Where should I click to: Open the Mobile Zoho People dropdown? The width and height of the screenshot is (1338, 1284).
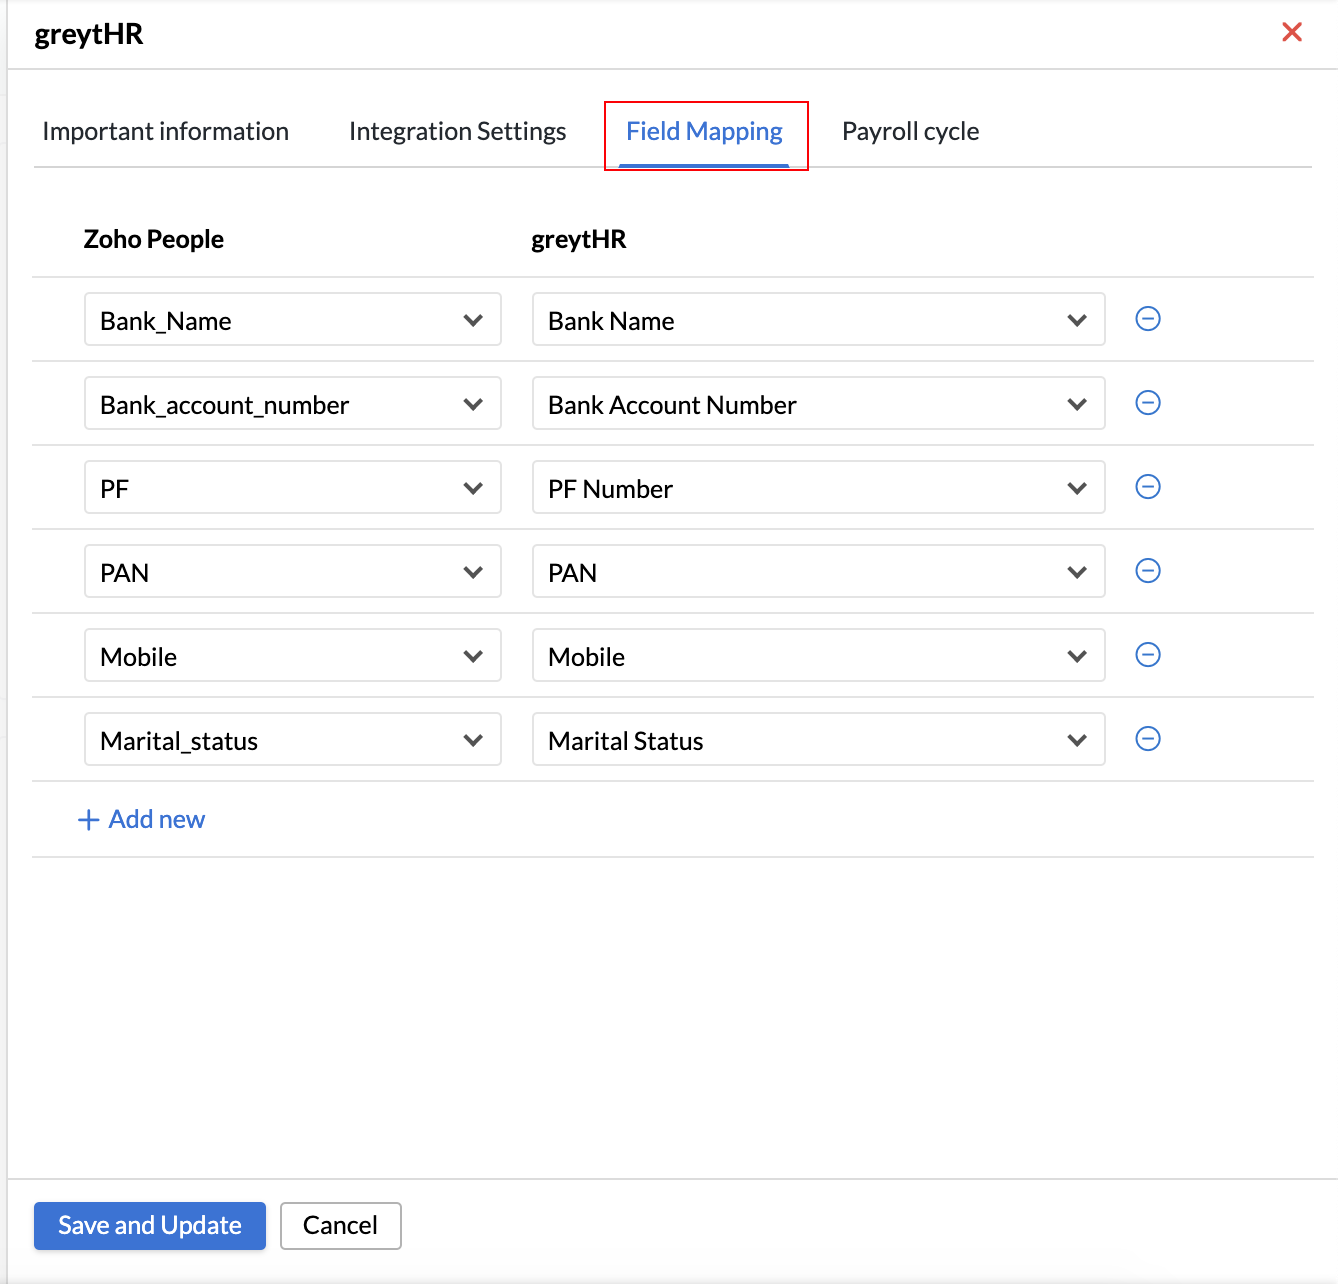pos(293,656)
